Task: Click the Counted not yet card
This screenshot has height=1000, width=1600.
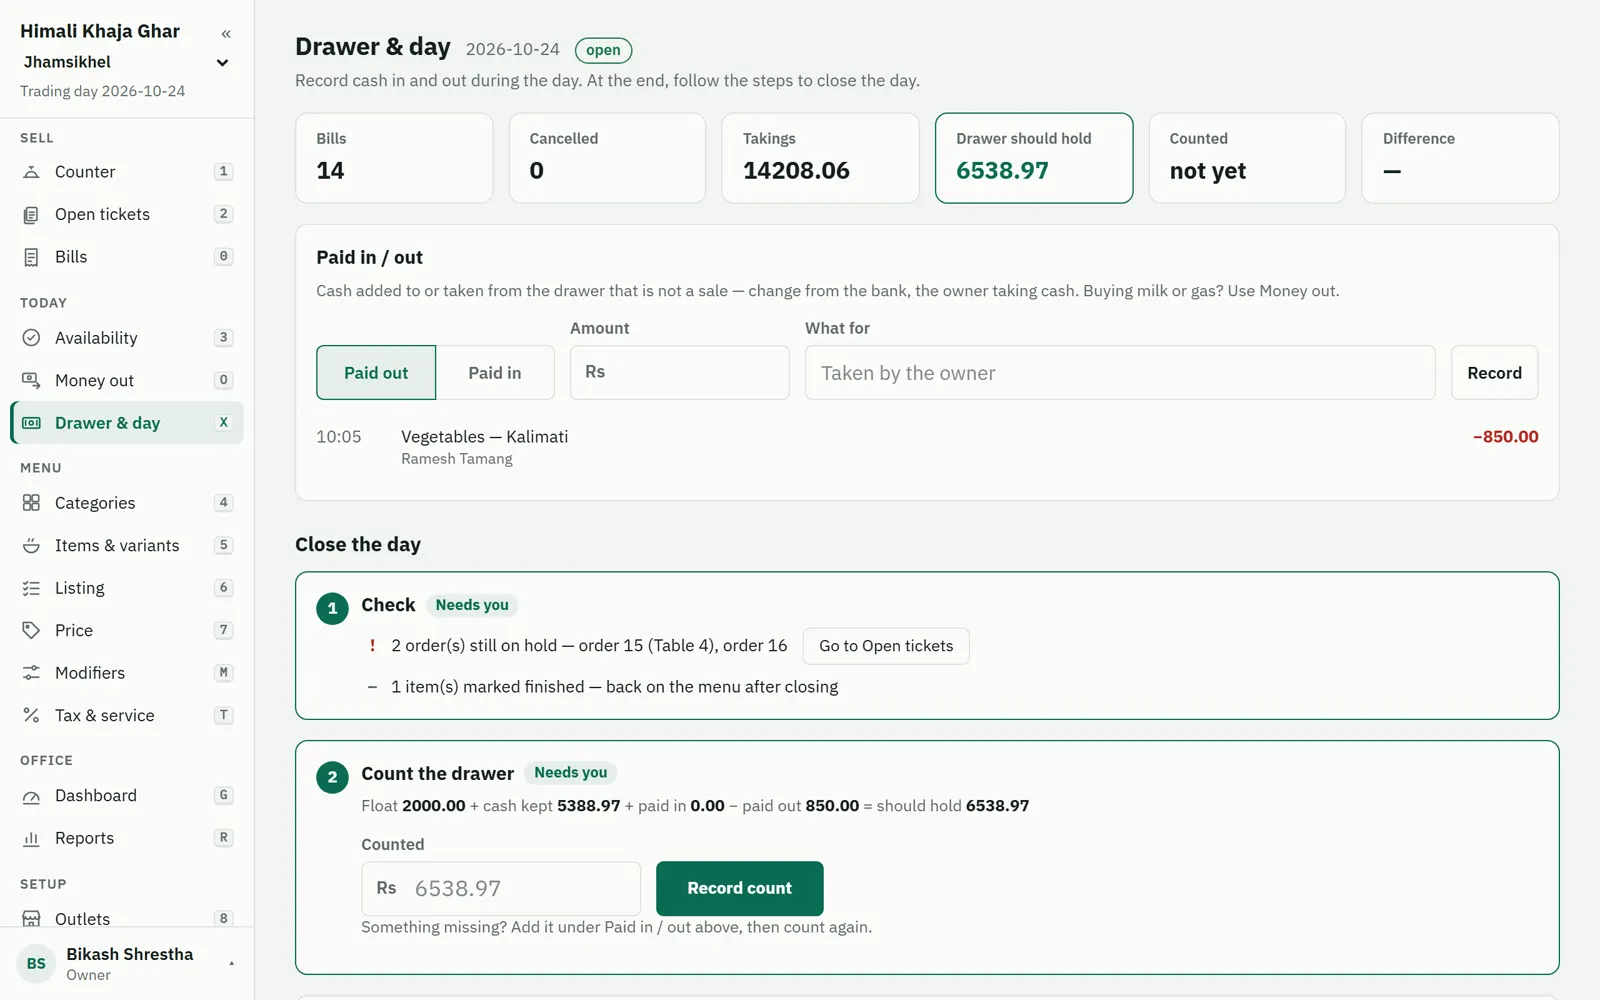Action: [1247, 158]
